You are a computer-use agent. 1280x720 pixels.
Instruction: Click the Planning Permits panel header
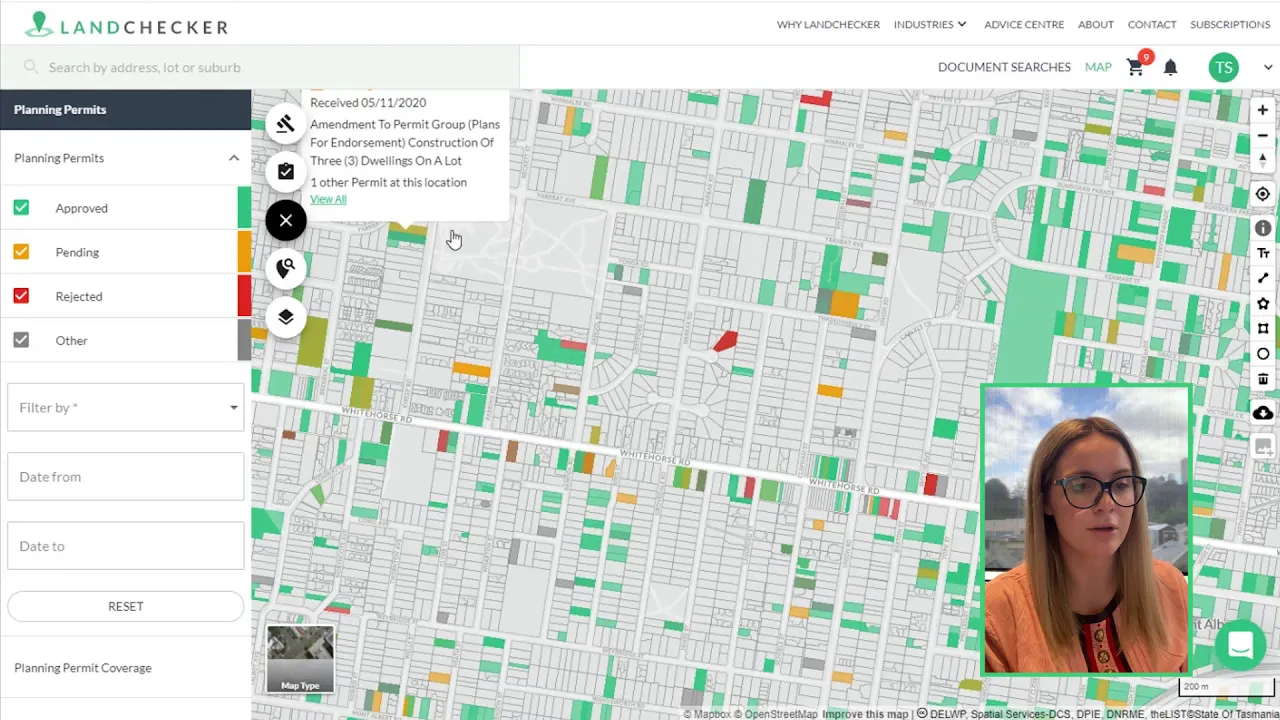coord(126,110)
